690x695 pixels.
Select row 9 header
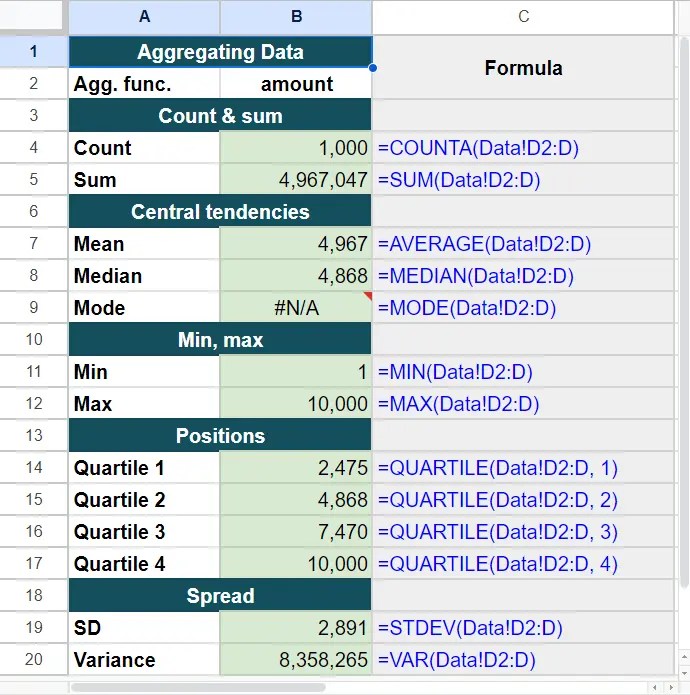(x=33, y=308)
